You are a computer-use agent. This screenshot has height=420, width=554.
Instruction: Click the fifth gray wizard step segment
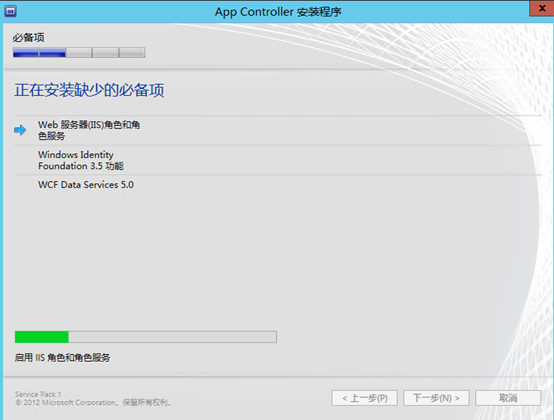point(132,53)
